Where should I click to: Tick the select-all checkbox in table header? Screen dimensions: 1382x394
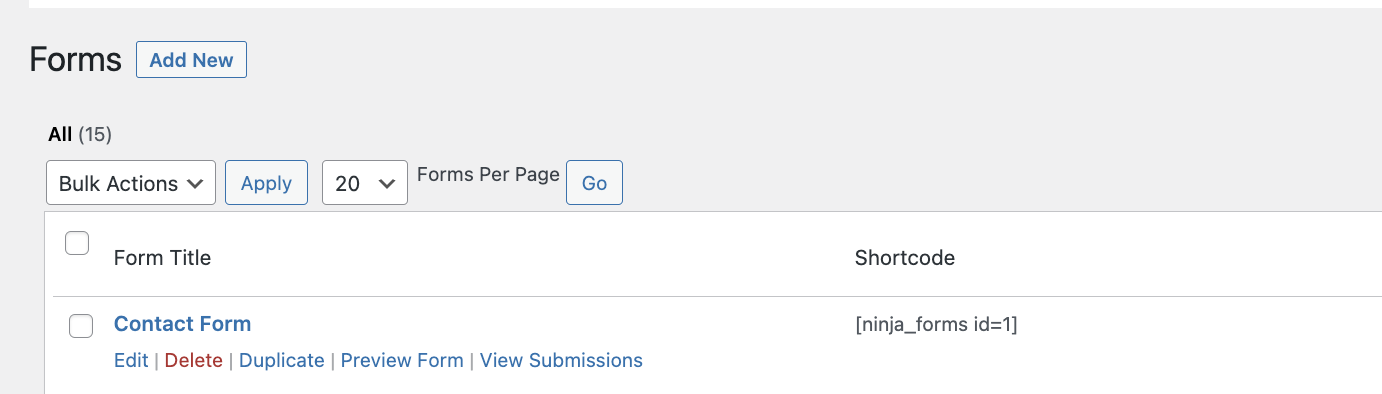pos(77,243)
